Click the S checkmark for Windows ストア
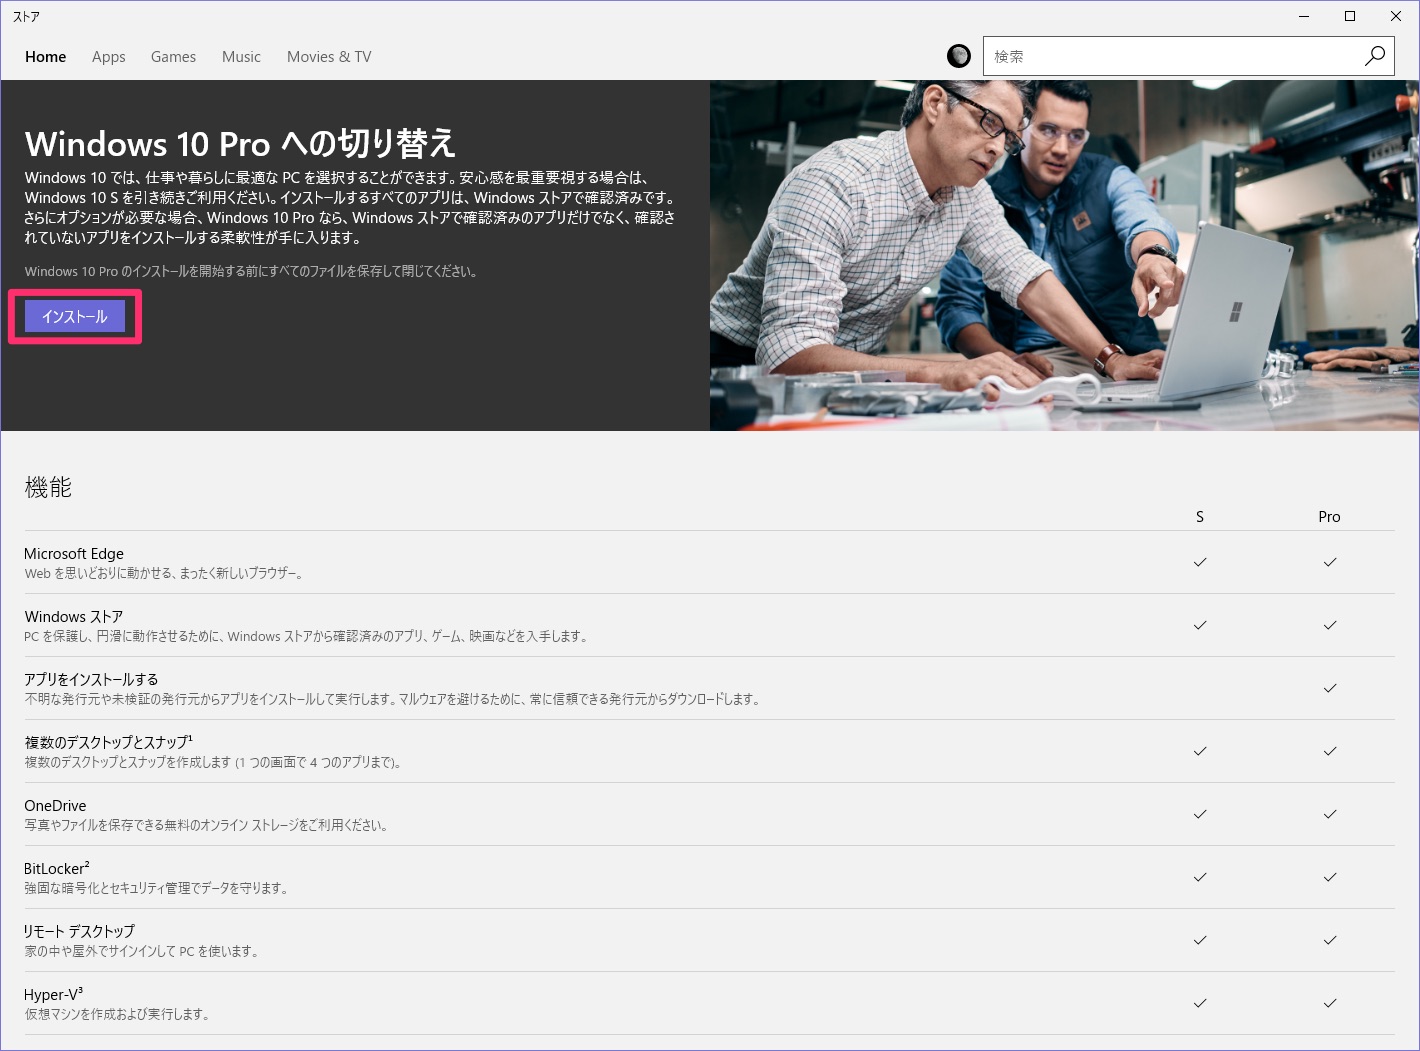Viewport: 1420px width, 1051px height. point(1200,625)
